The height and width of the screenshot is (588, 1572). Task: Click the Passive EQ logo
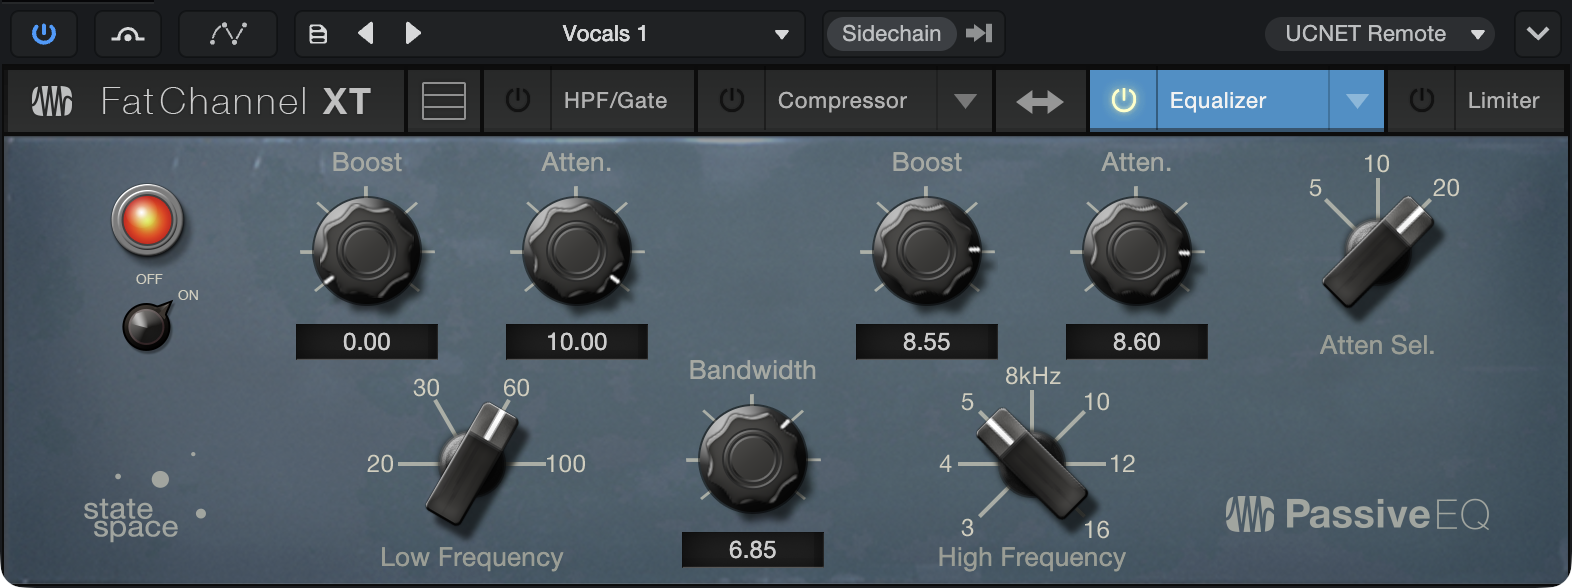coord(1358,514)
